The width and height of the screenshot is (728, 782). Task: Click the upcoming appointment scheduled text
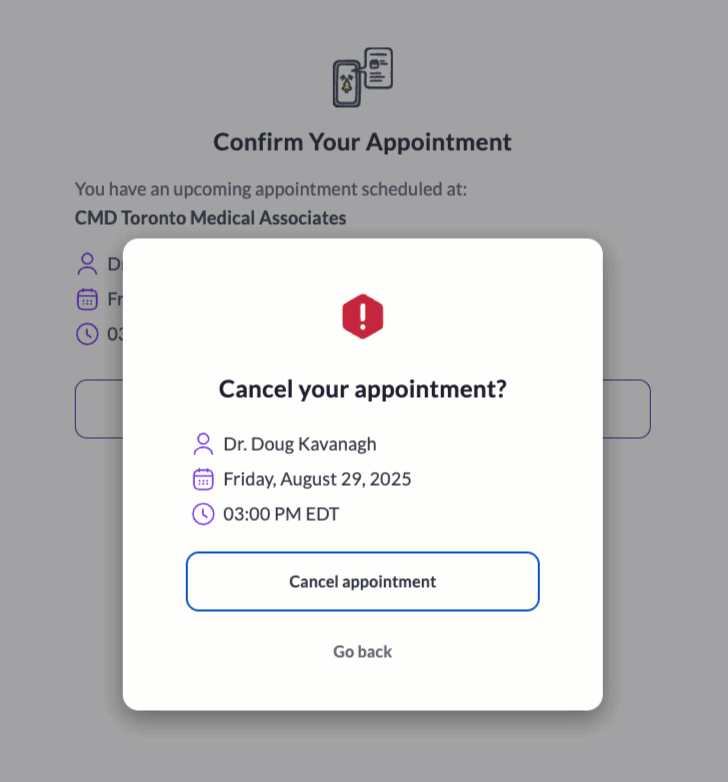click(271, 190)
